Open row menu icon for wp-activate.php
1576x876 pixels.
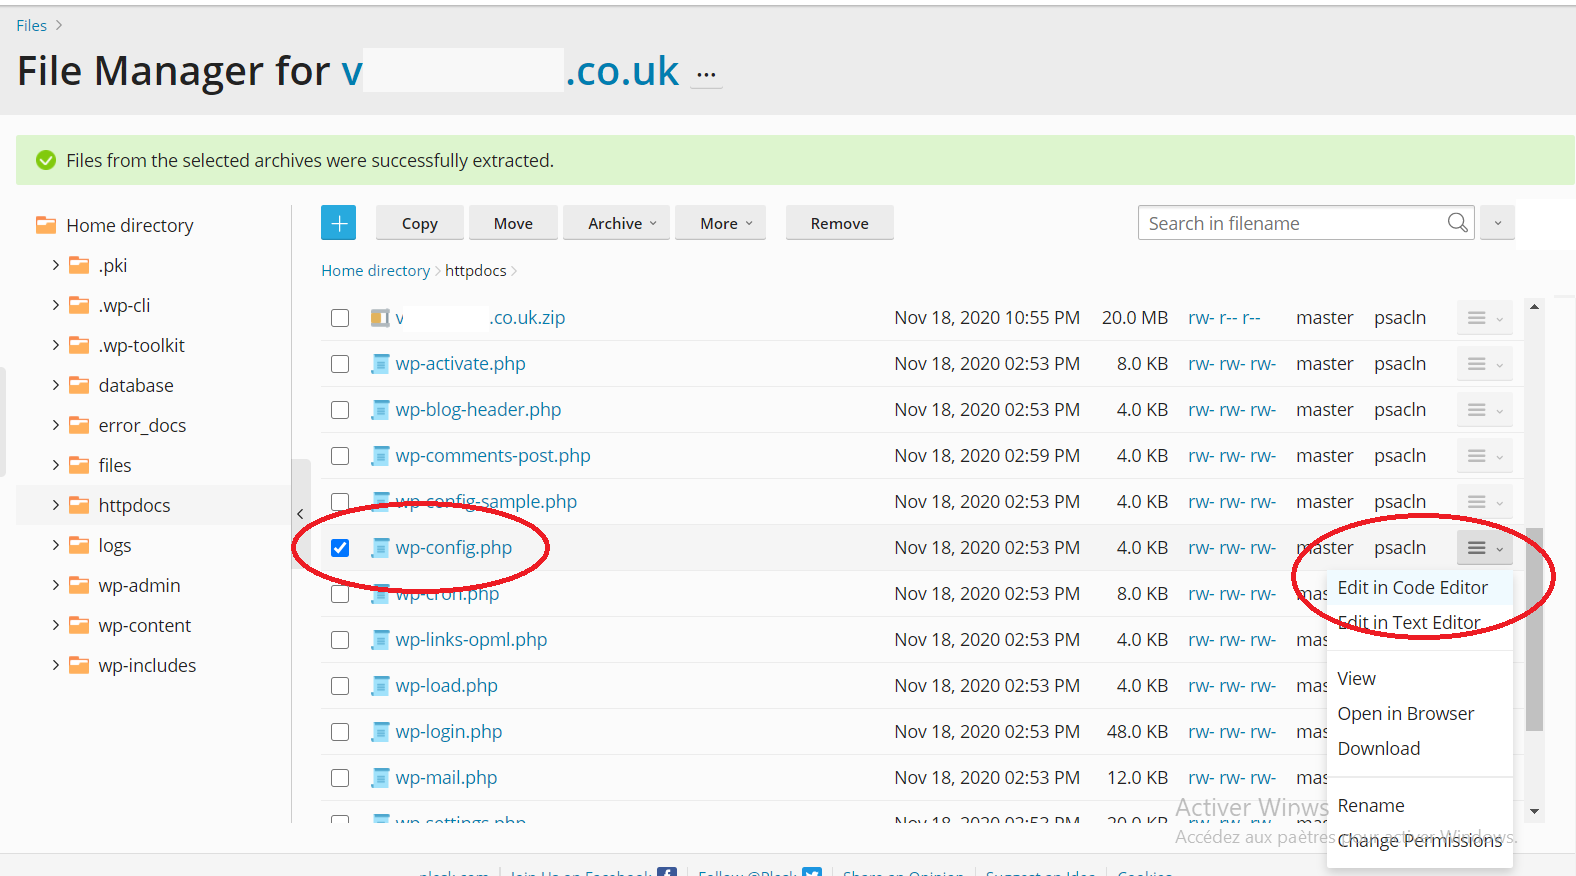click(x=1484, y=364)
